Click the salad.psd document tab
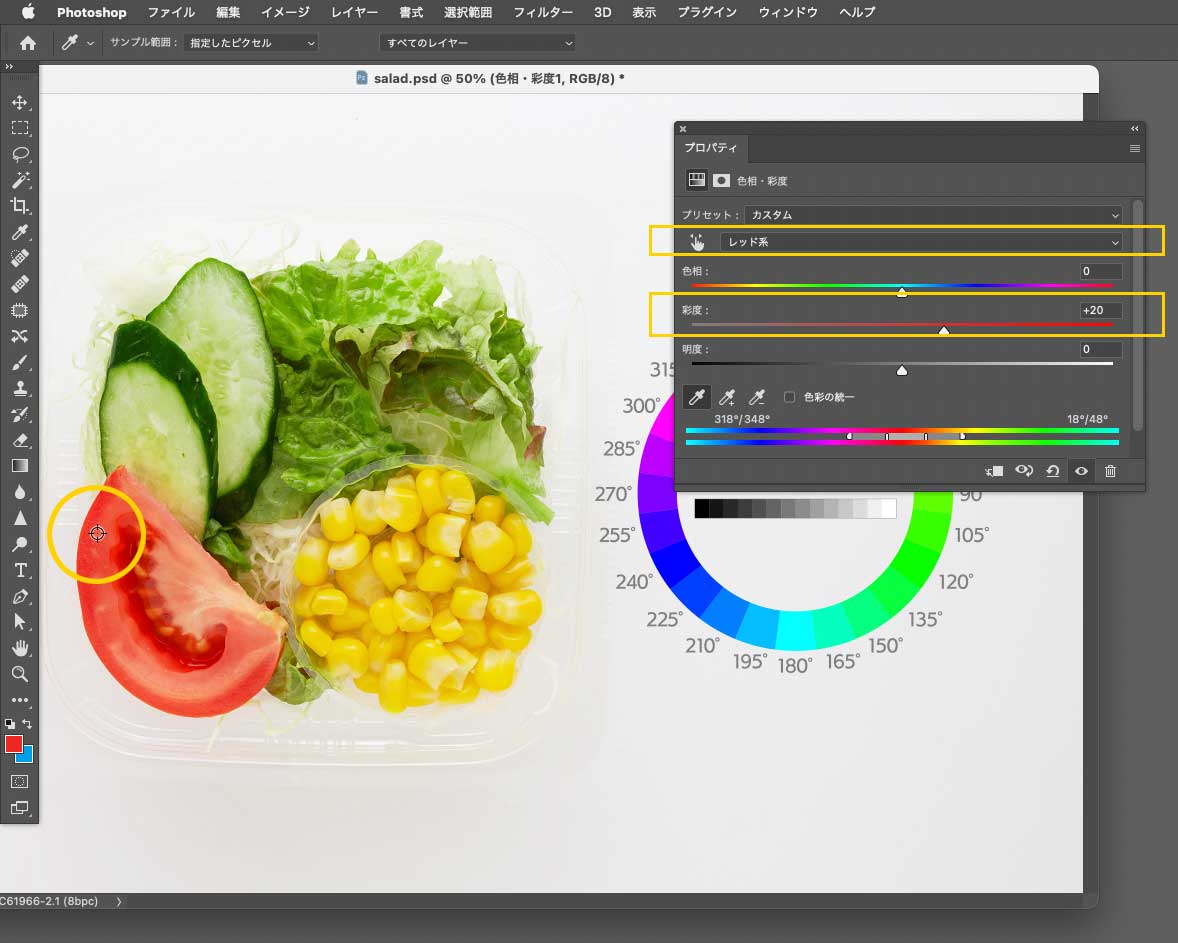The image size is (1178, 943). [490, 78]
